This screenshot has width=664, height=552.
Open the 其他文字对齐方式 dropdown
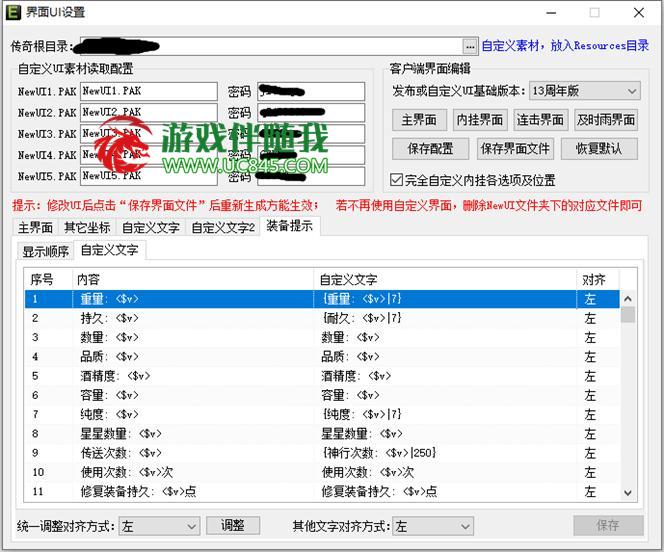tap(433, 526)
